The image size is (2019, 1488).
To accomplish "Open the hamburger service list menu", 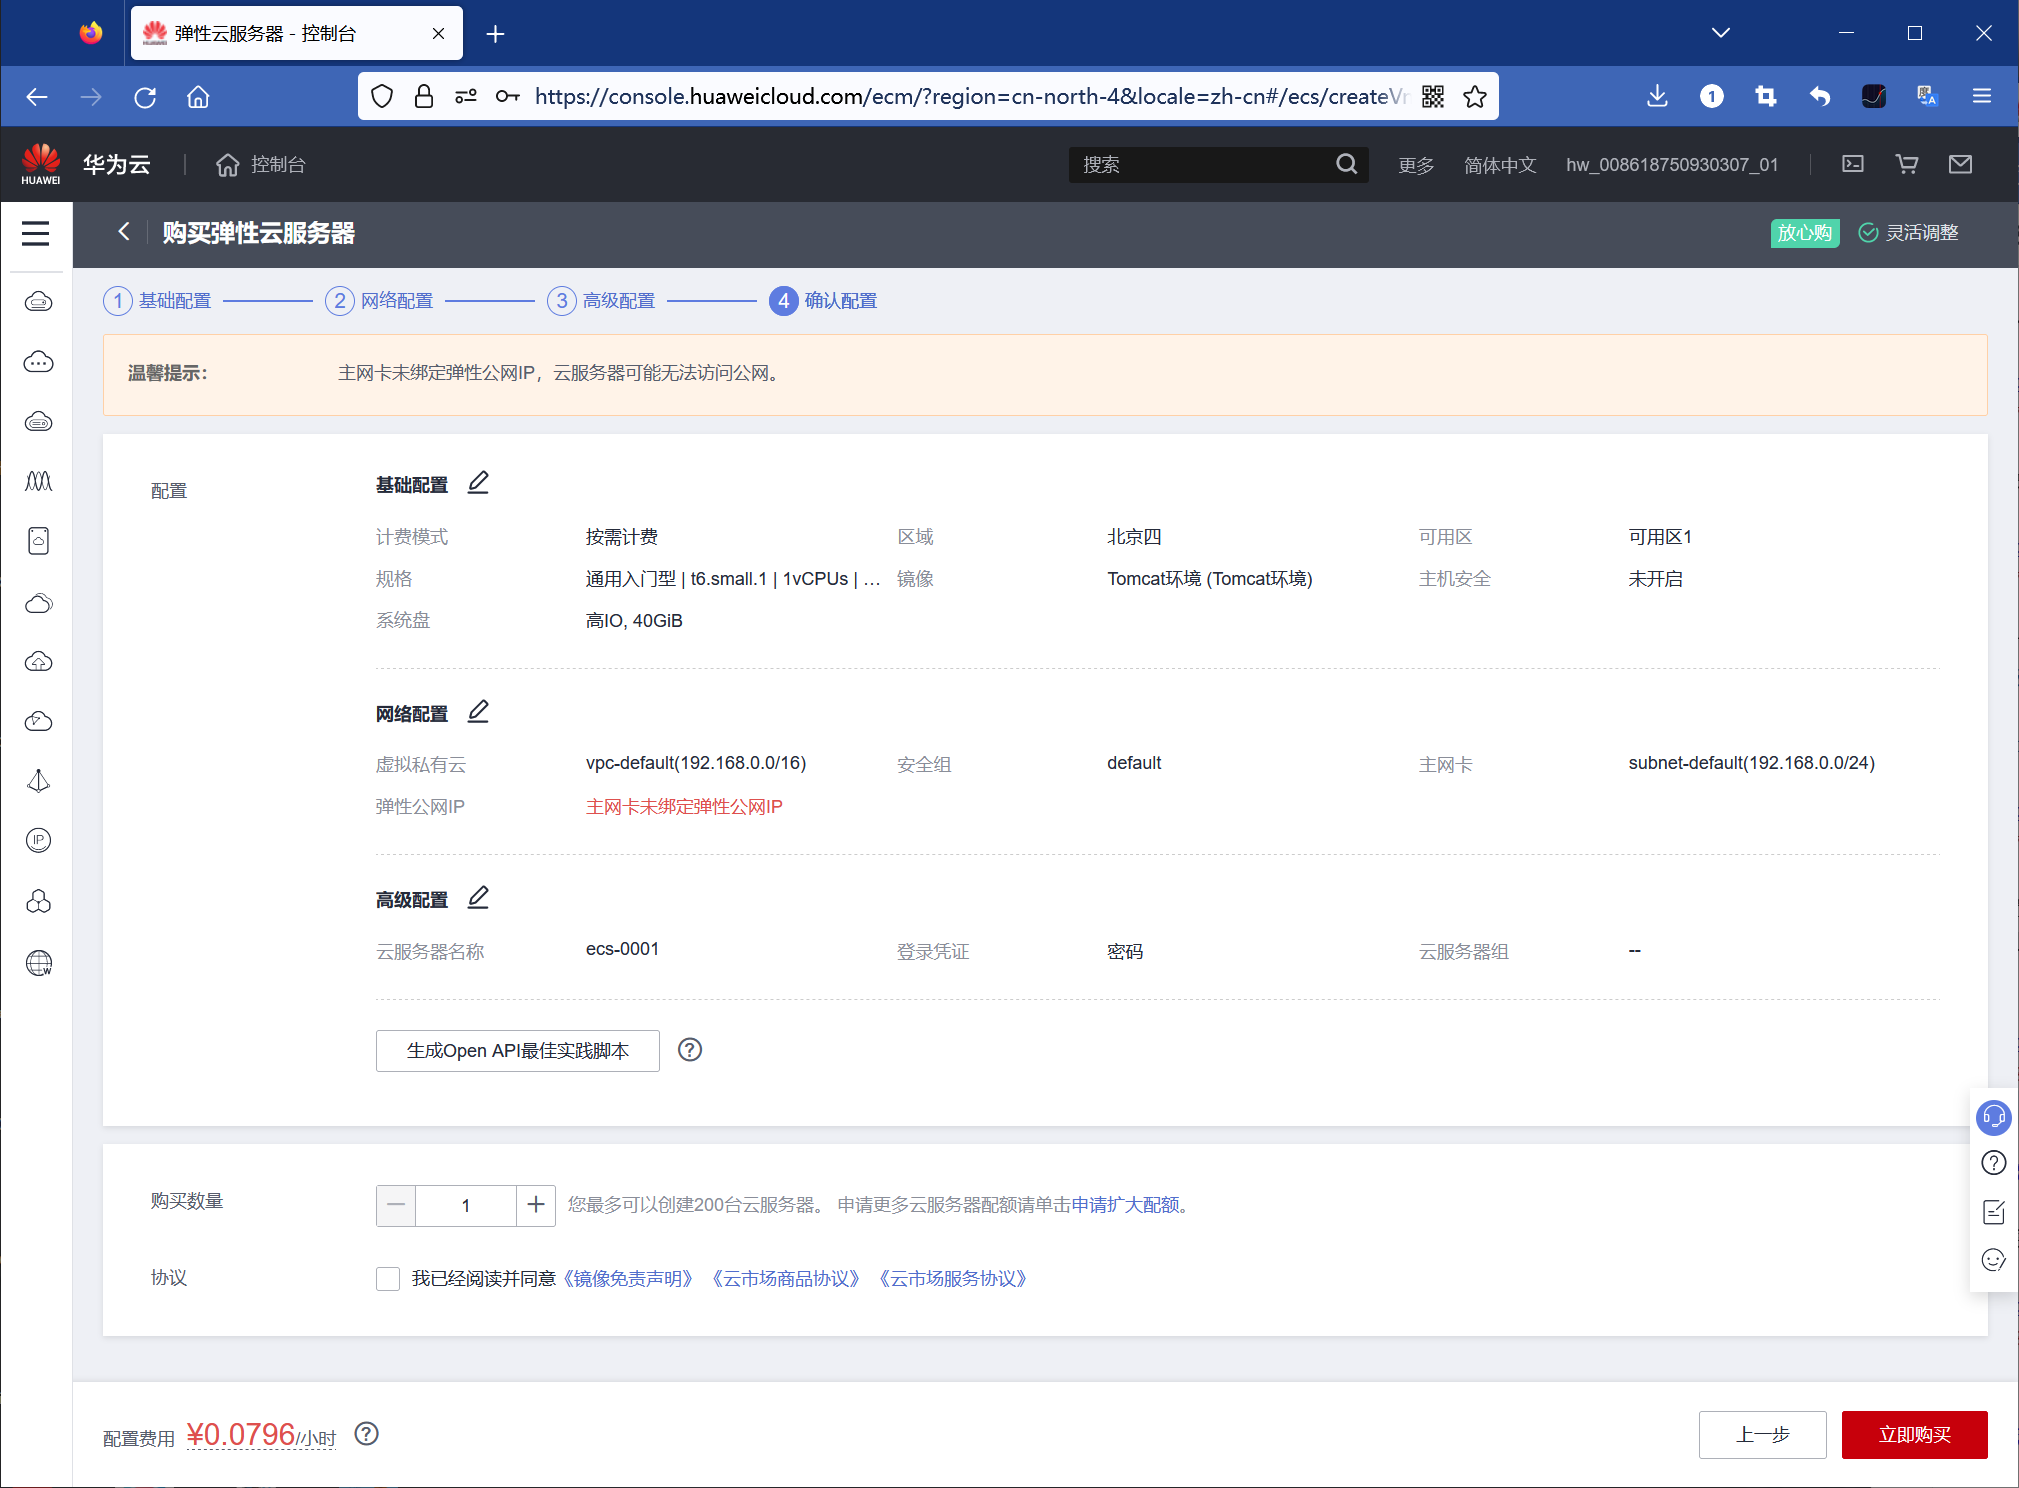I will pos(36,233).
